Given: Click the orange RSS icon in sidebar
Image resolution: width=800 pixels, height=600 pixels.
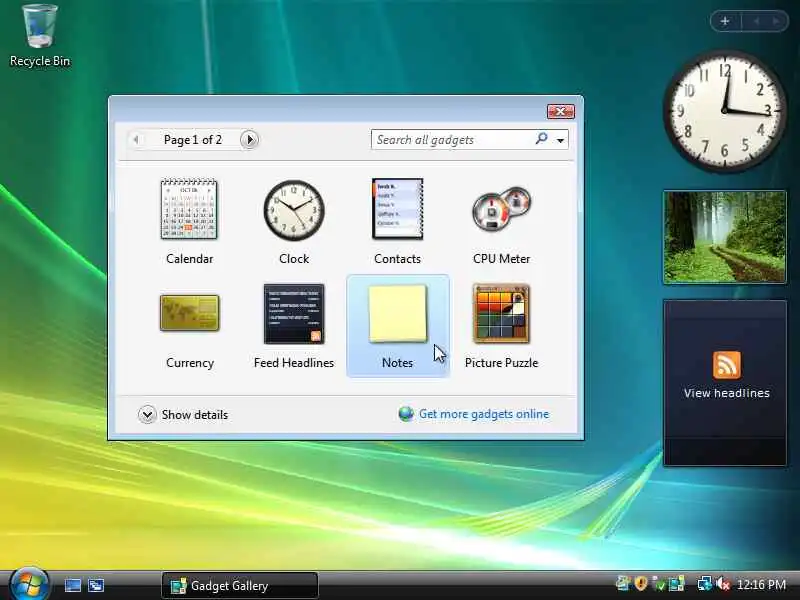Looking at the screenshot, I should click(727, 365).
